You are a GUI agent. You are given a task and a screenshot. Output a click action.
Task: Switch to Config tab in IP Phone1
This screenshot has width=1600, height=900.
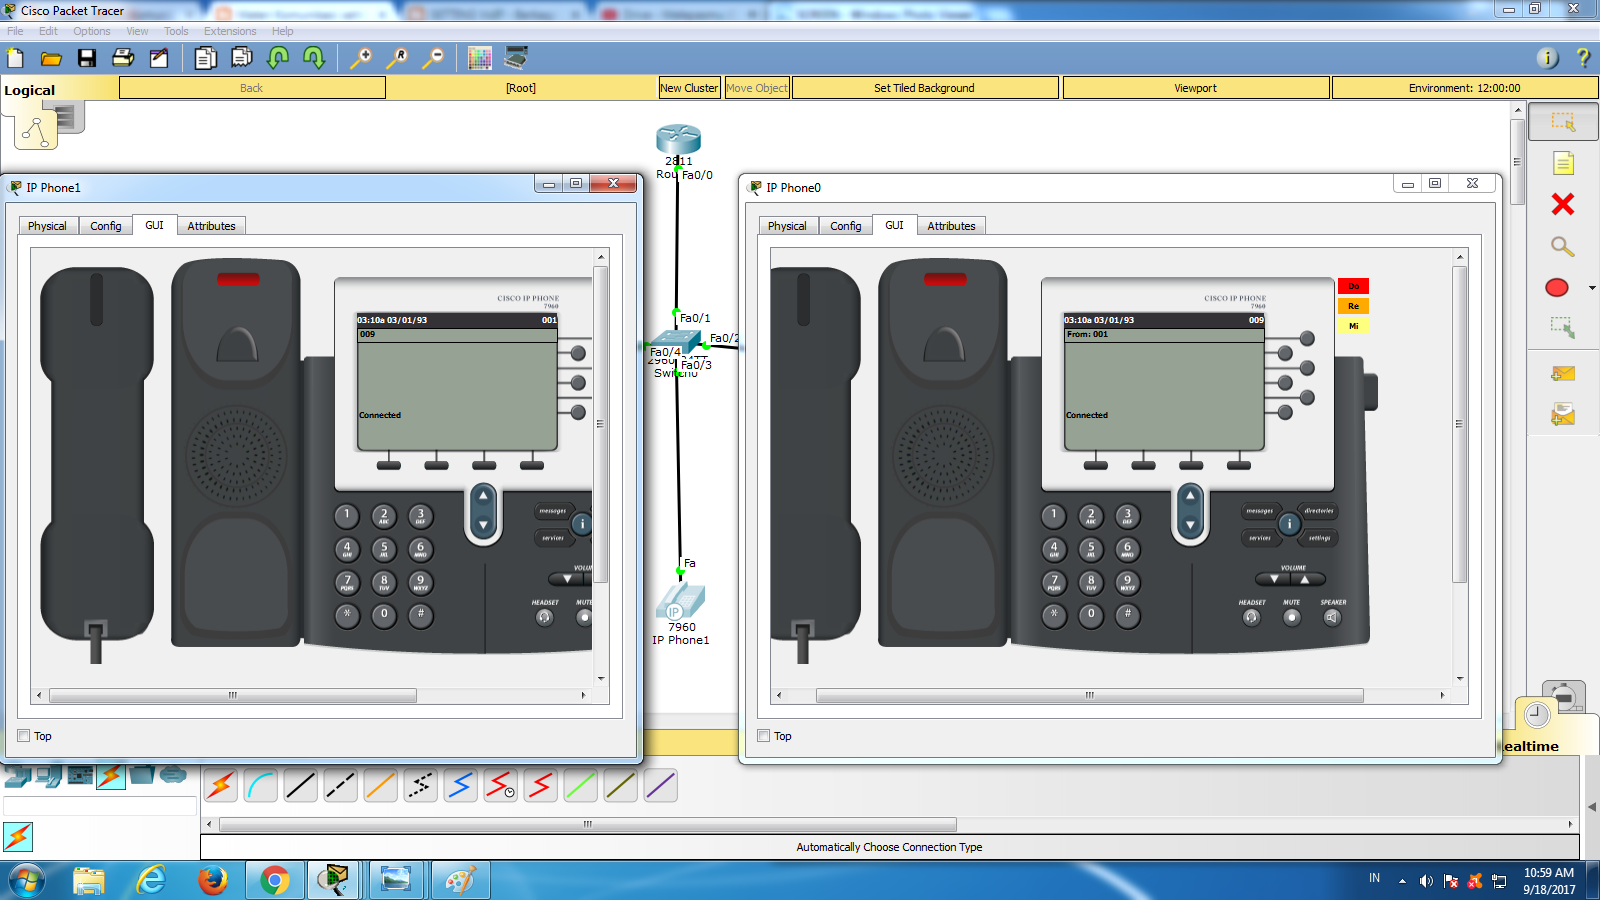click(x=106, y=226)
